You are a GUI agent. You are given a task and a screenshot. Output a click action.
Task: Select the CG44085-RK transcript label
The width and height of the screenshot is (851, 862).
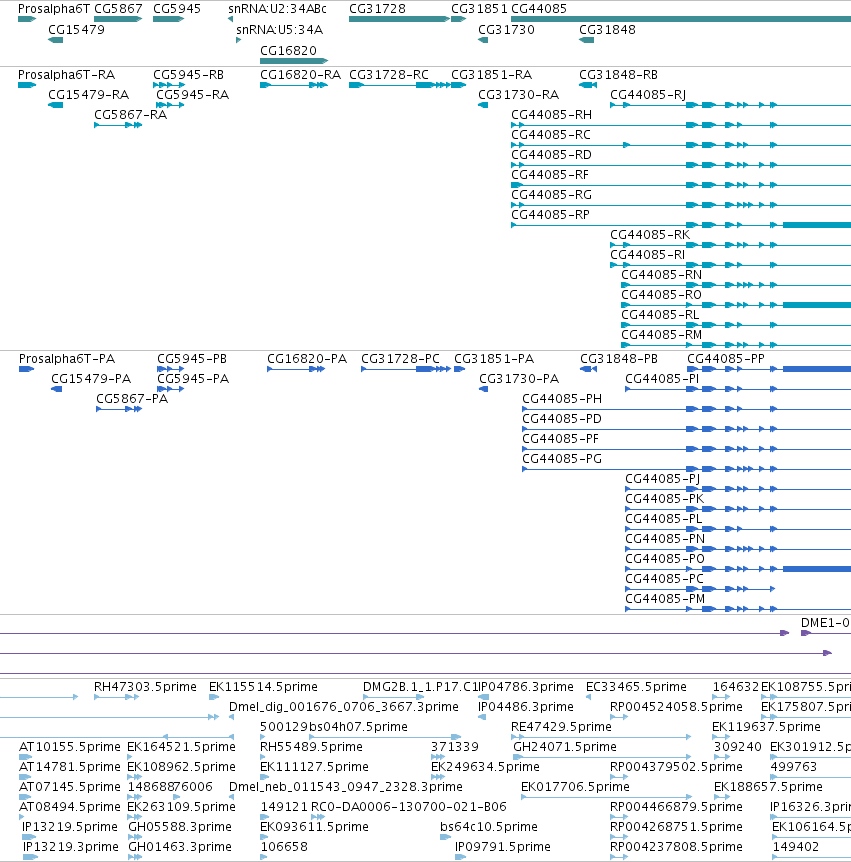(x=650, y=235)
